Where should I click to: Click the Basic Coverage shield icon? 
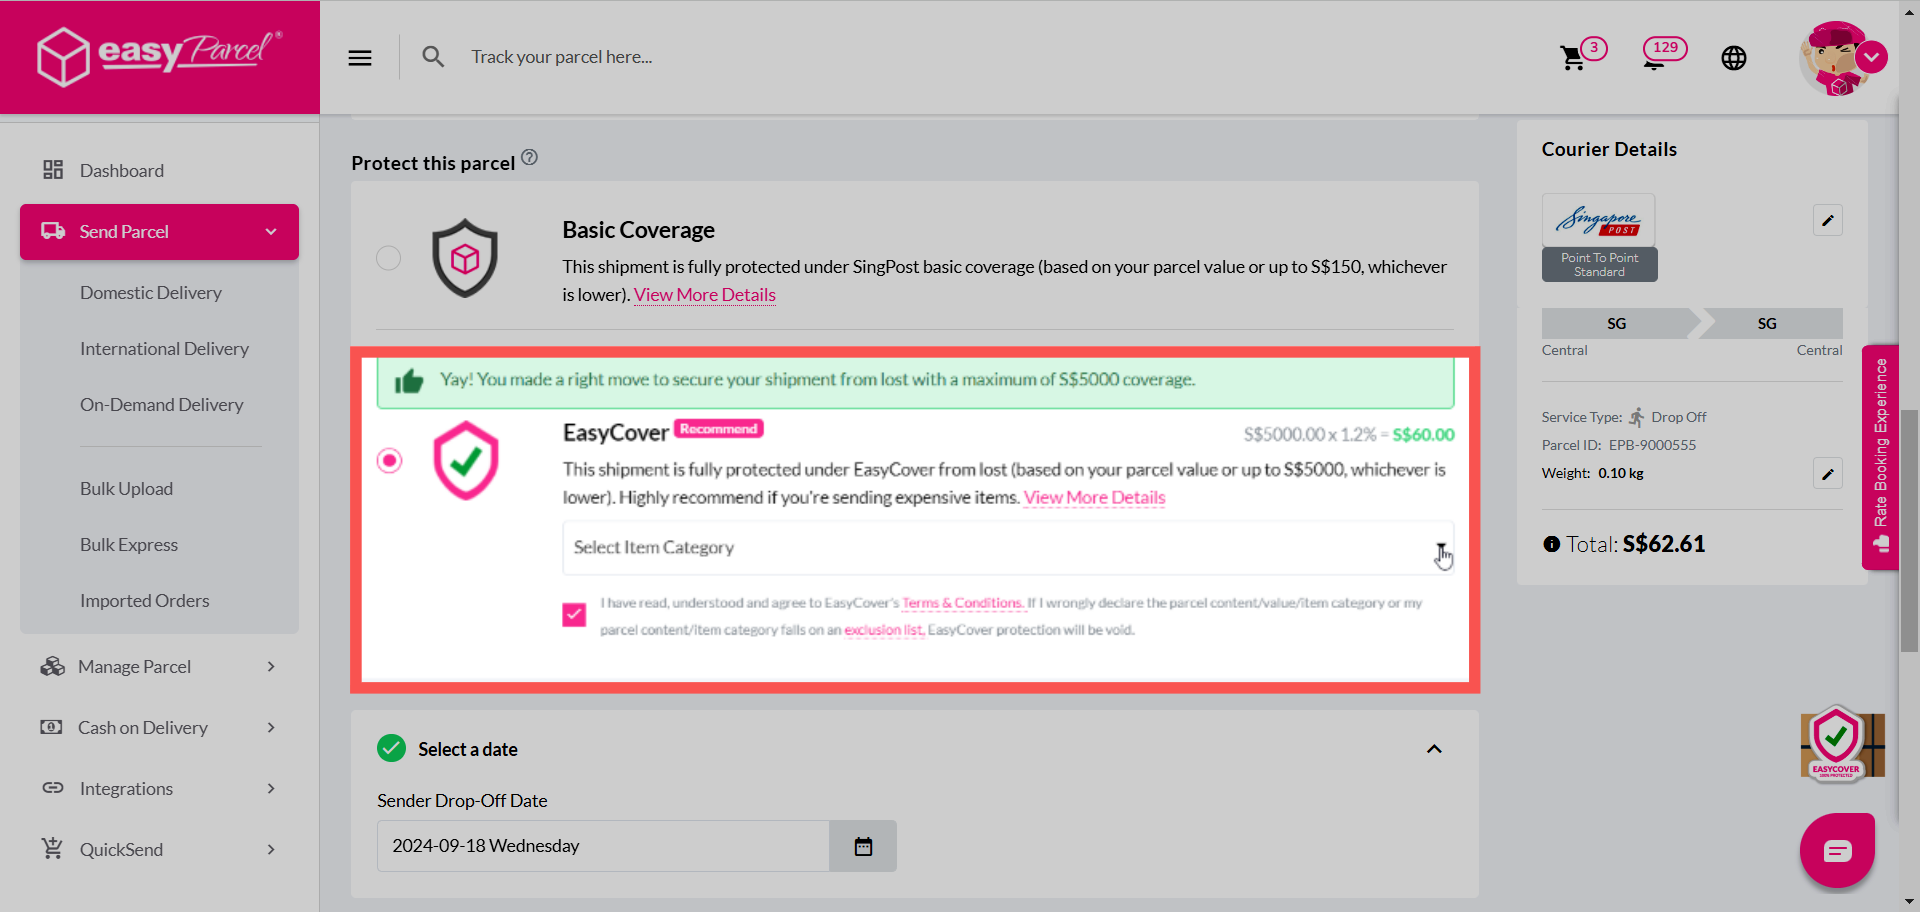point(465,258)
